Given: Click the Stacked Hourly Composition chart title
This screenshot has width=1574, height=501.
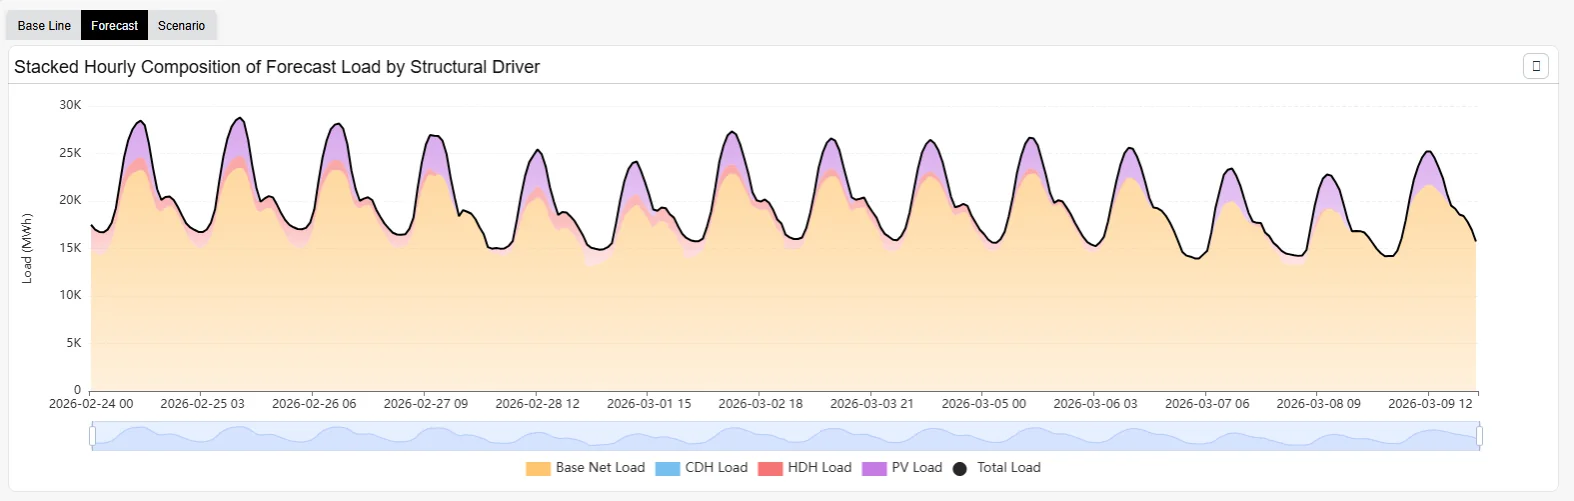Looking at the screenshot, I should [x=277, y=67].
